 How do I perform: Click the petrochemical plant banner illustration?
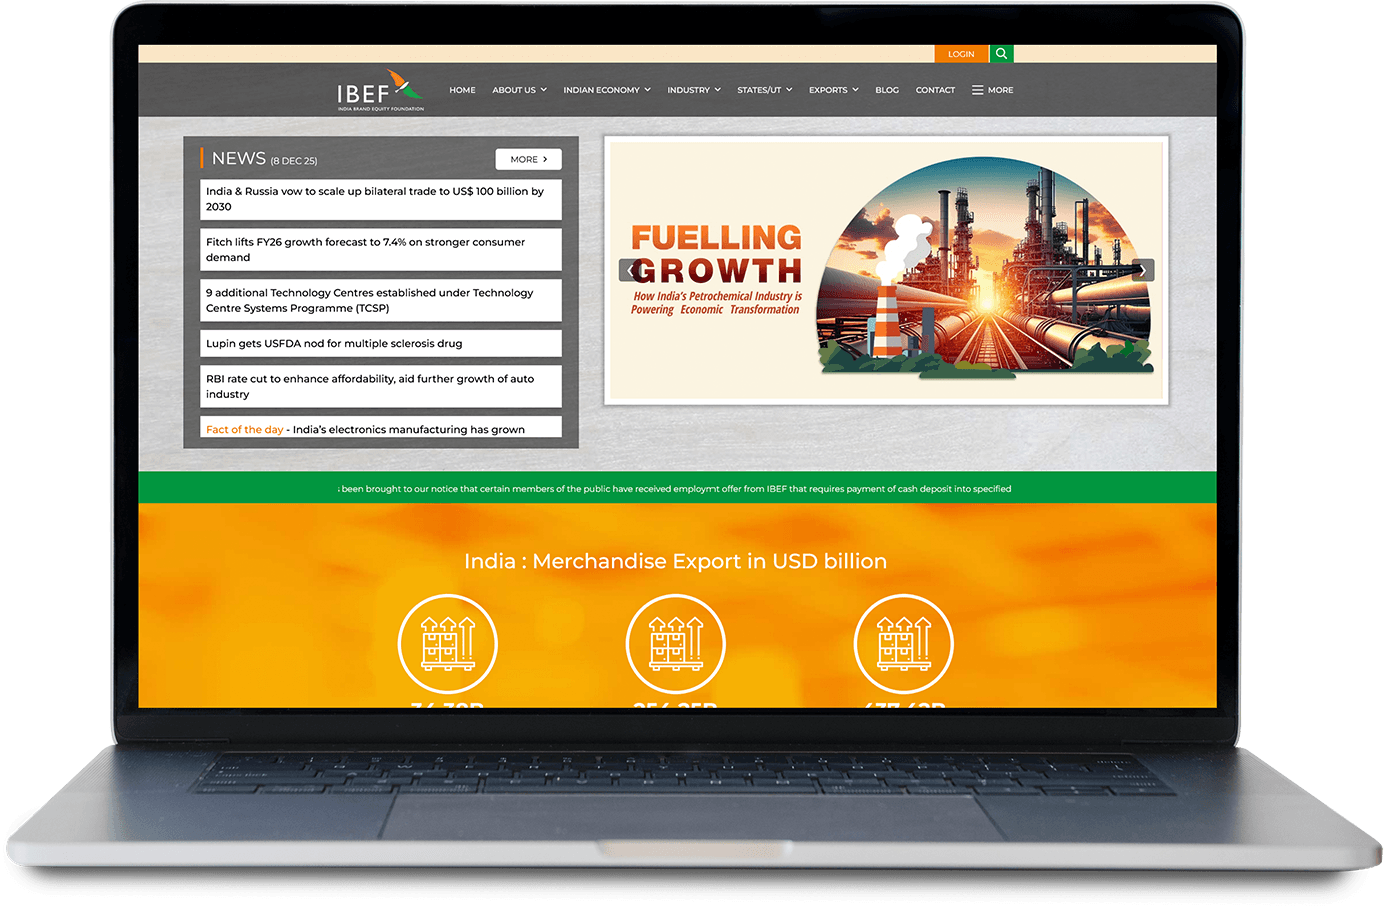(985, 268)
